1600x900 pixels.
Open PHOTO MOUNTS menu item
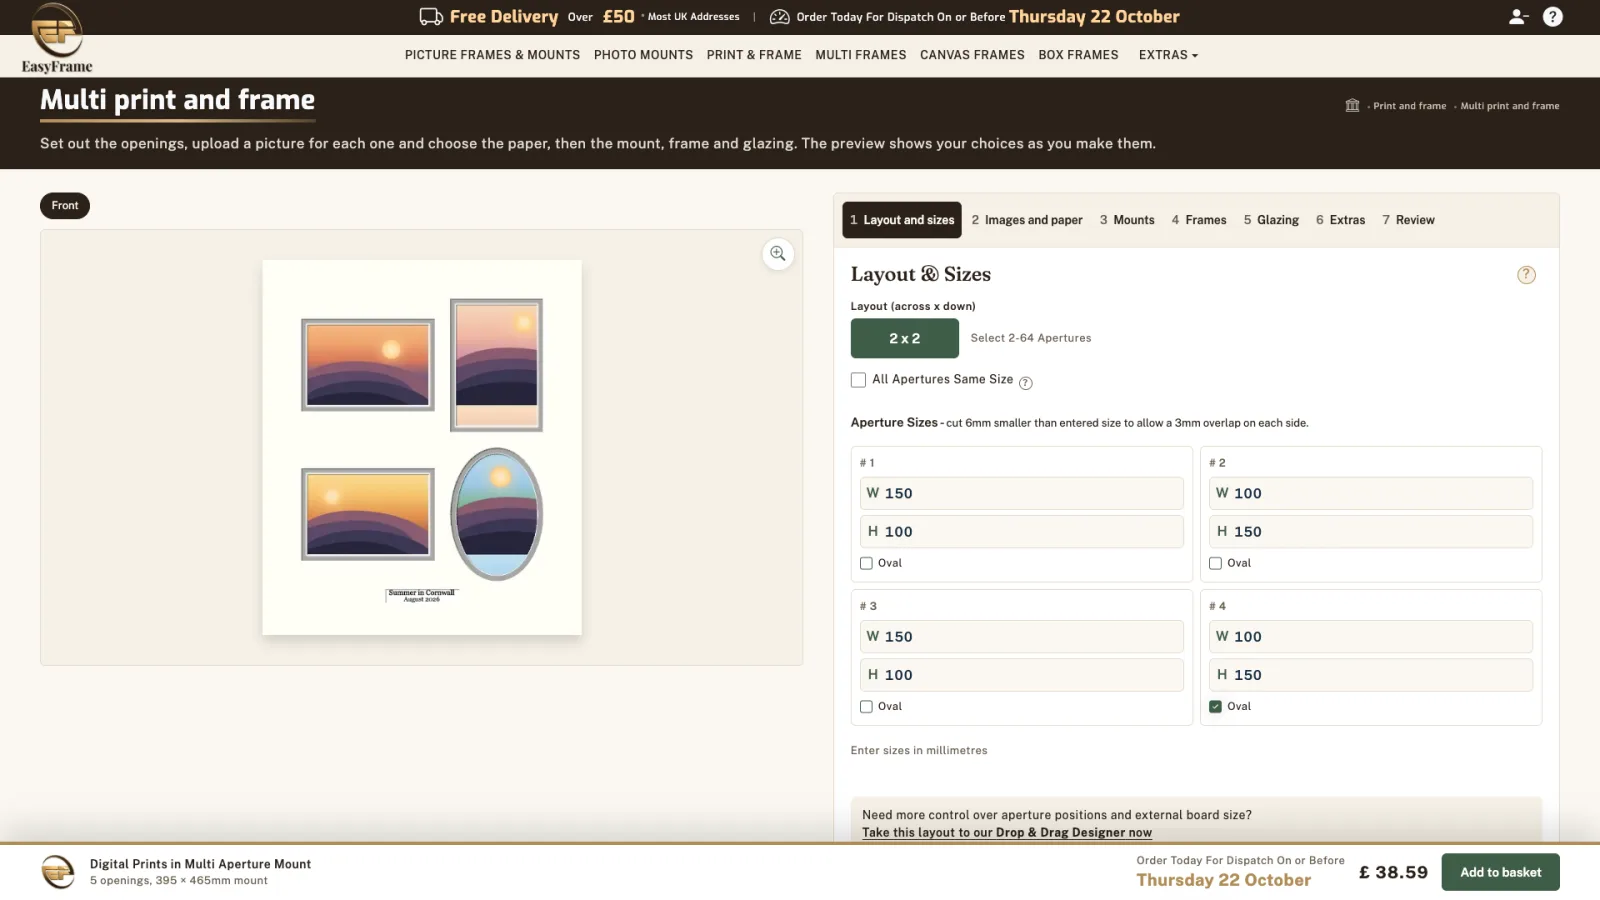[643, 55]
